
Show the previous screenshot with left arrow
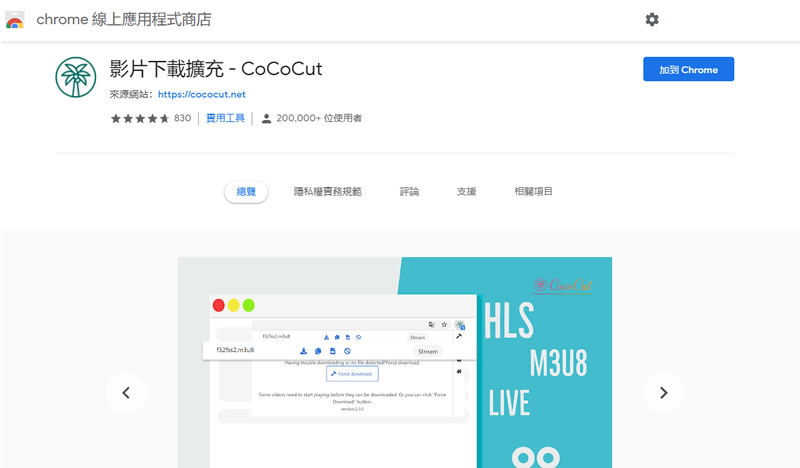(126, 392)
